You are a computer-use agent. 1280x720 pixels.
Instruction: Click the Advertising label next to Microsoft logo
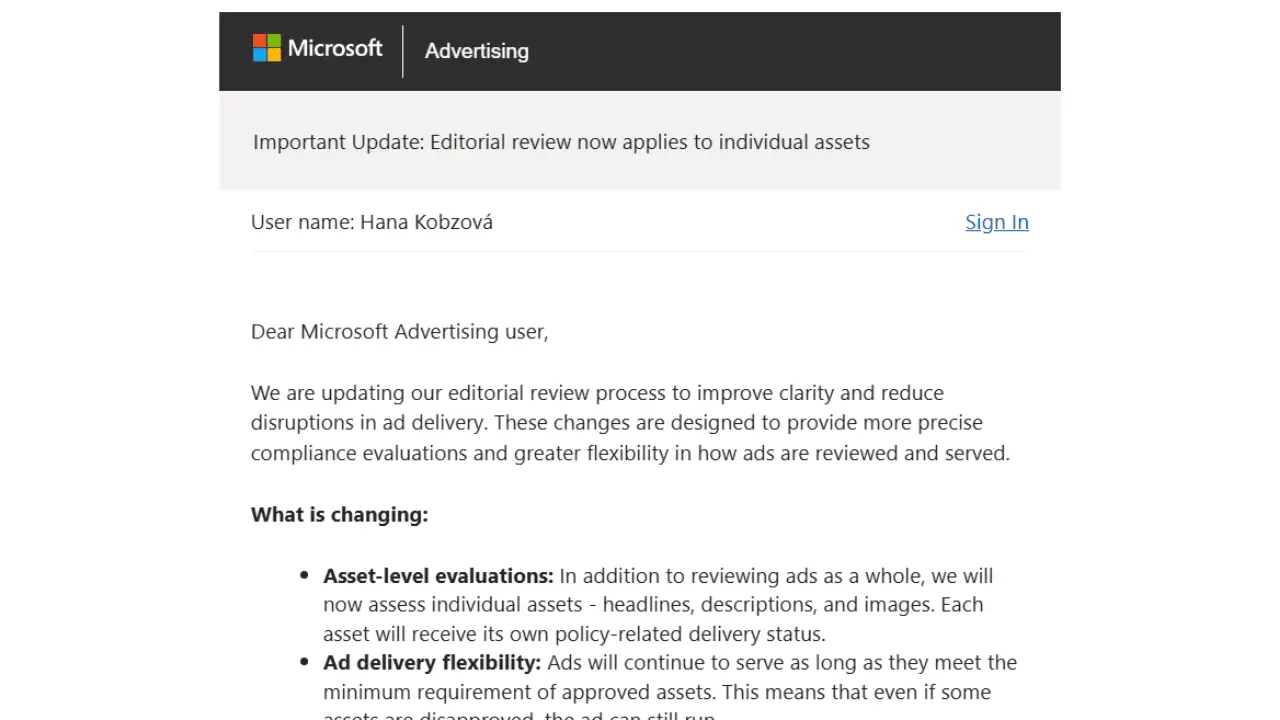pyautogui.click(x=476, y=51)
